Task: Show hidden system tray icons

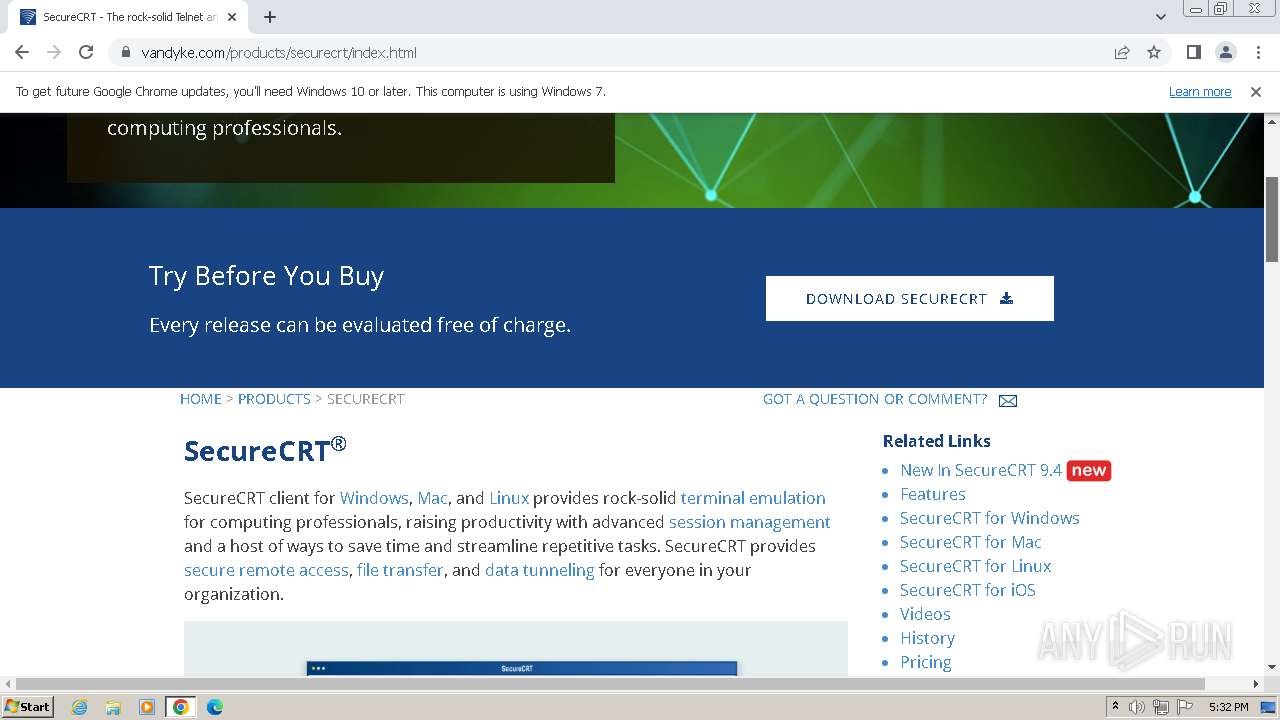Action: click(1115, 707)
